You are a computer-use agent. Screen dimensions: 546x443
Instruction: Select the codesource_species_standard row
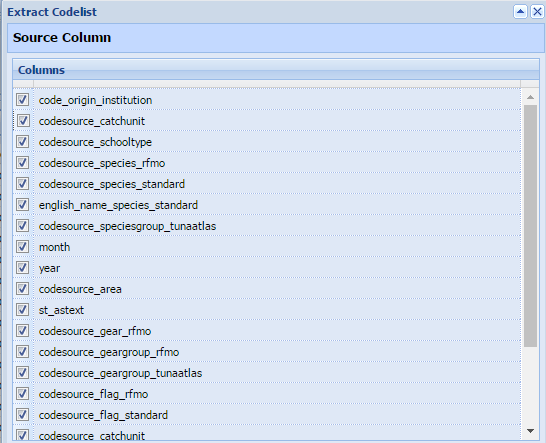point(267,184)
